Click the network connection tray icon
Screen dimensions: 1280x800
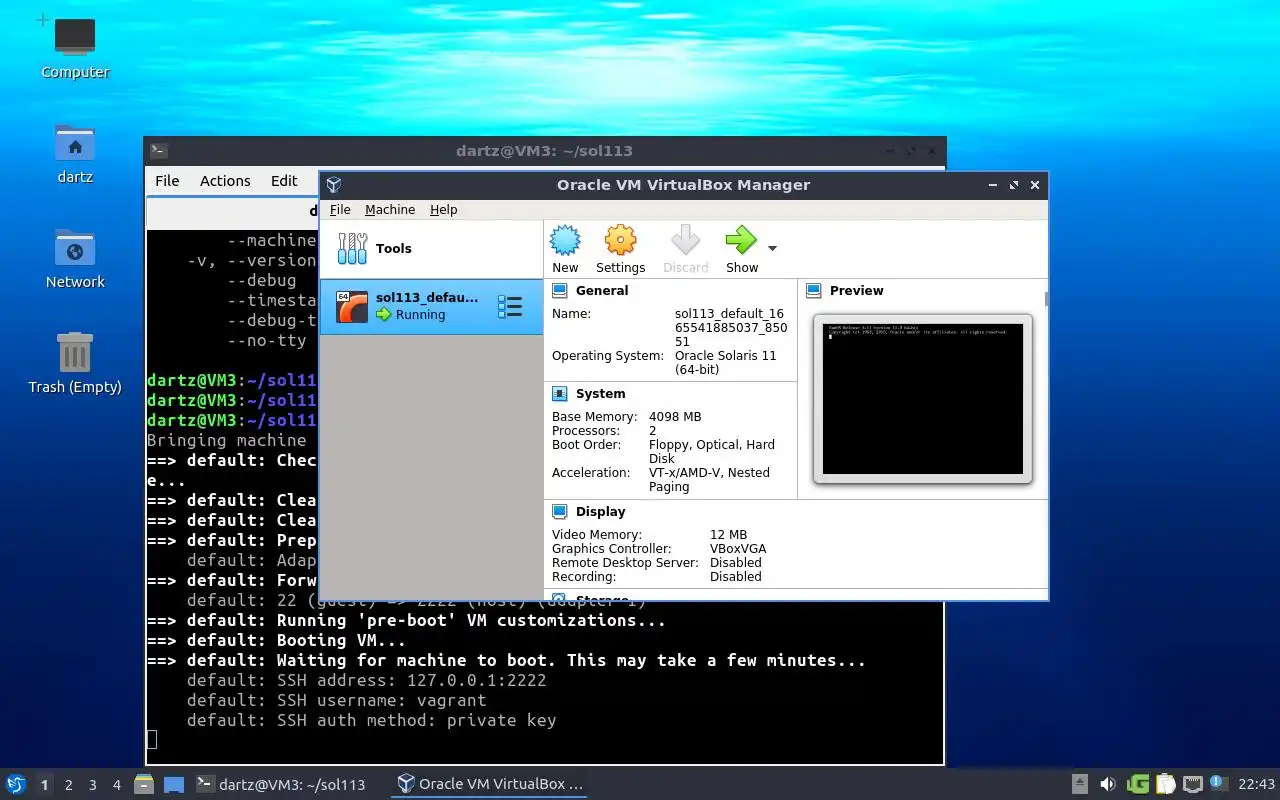[x=1192, y=784]
